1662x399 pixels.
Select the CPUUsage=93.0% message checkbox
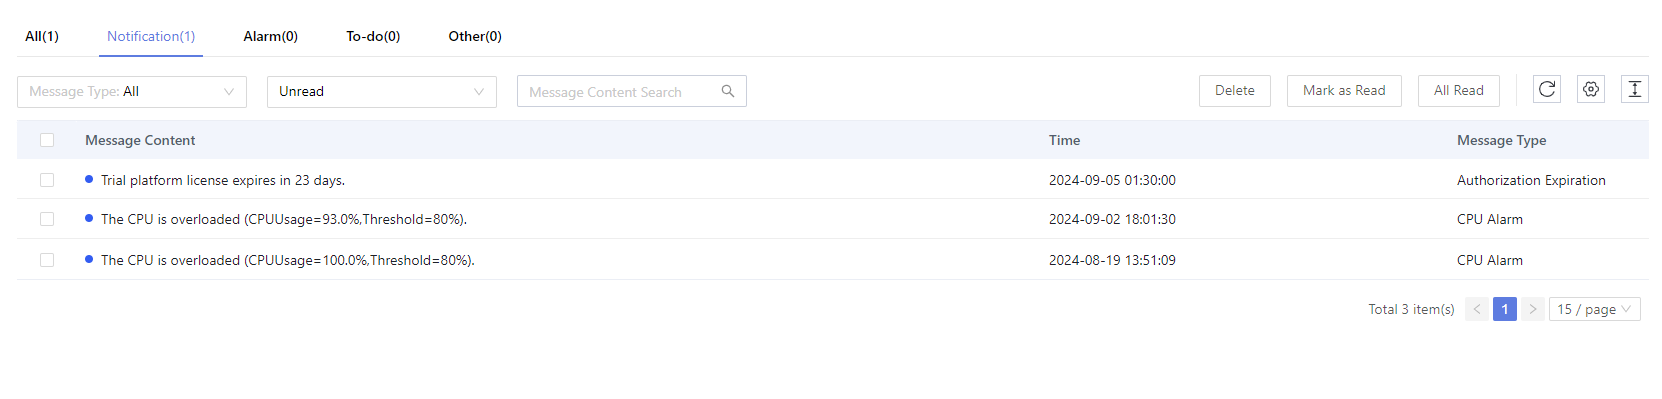tap(47, 219)
